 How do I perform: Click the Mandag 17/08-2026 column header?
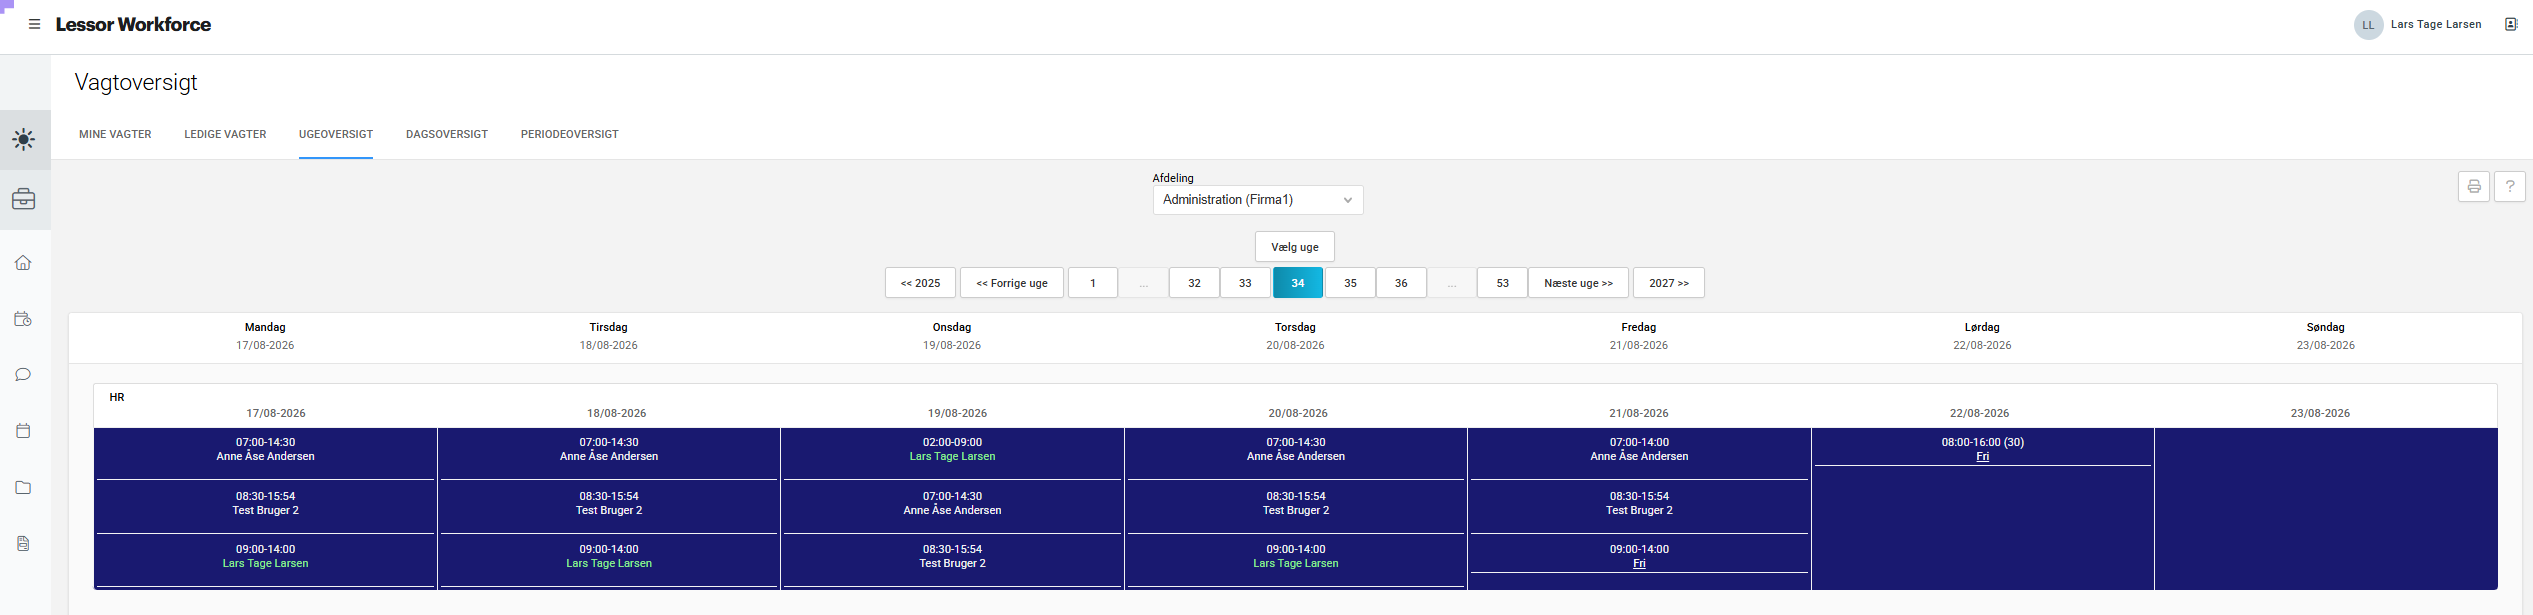265,336
